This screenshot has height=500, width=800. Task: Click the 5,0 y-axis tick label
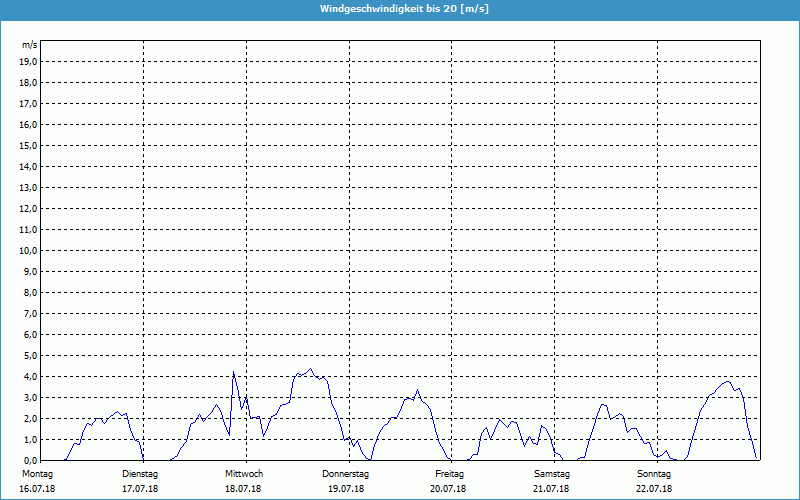point(30,356)
